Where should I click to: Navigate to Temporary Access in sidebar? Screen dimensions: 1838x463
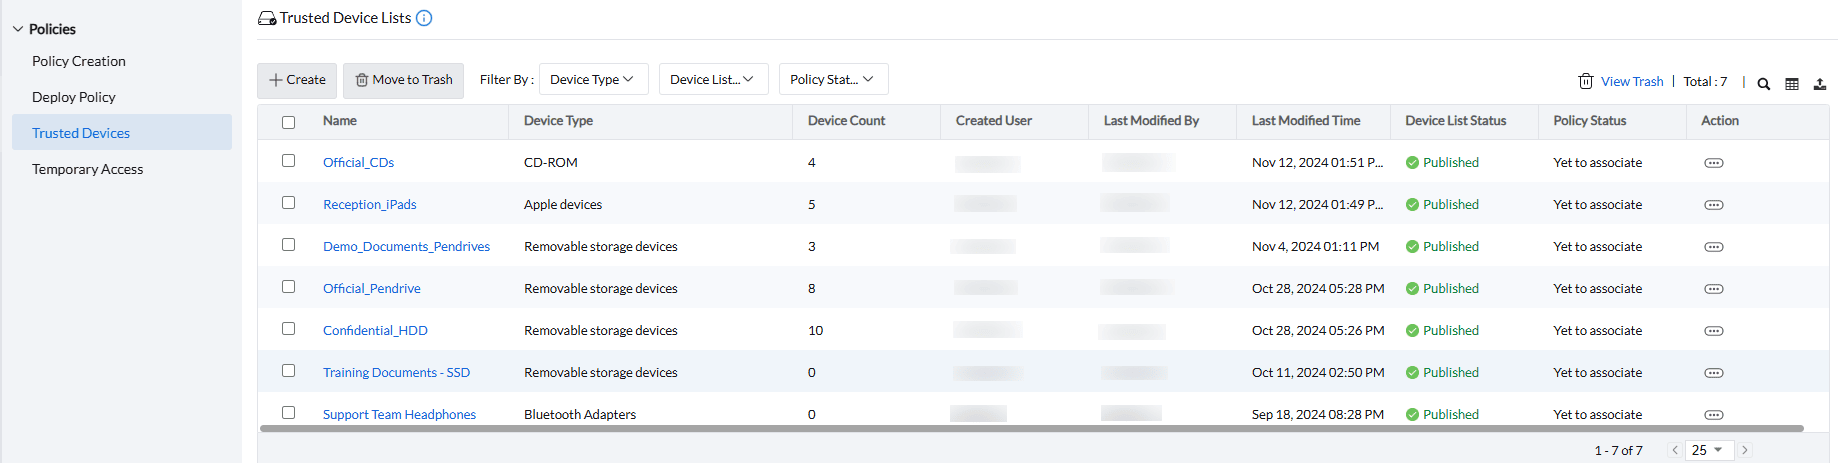pos(87,169)
